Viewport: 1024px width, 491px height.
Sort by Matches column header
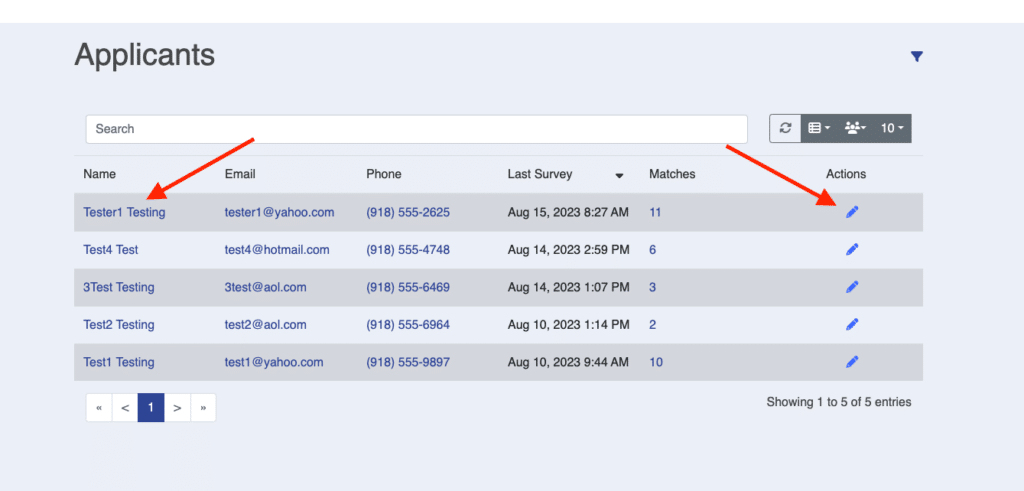pos(671,174)
